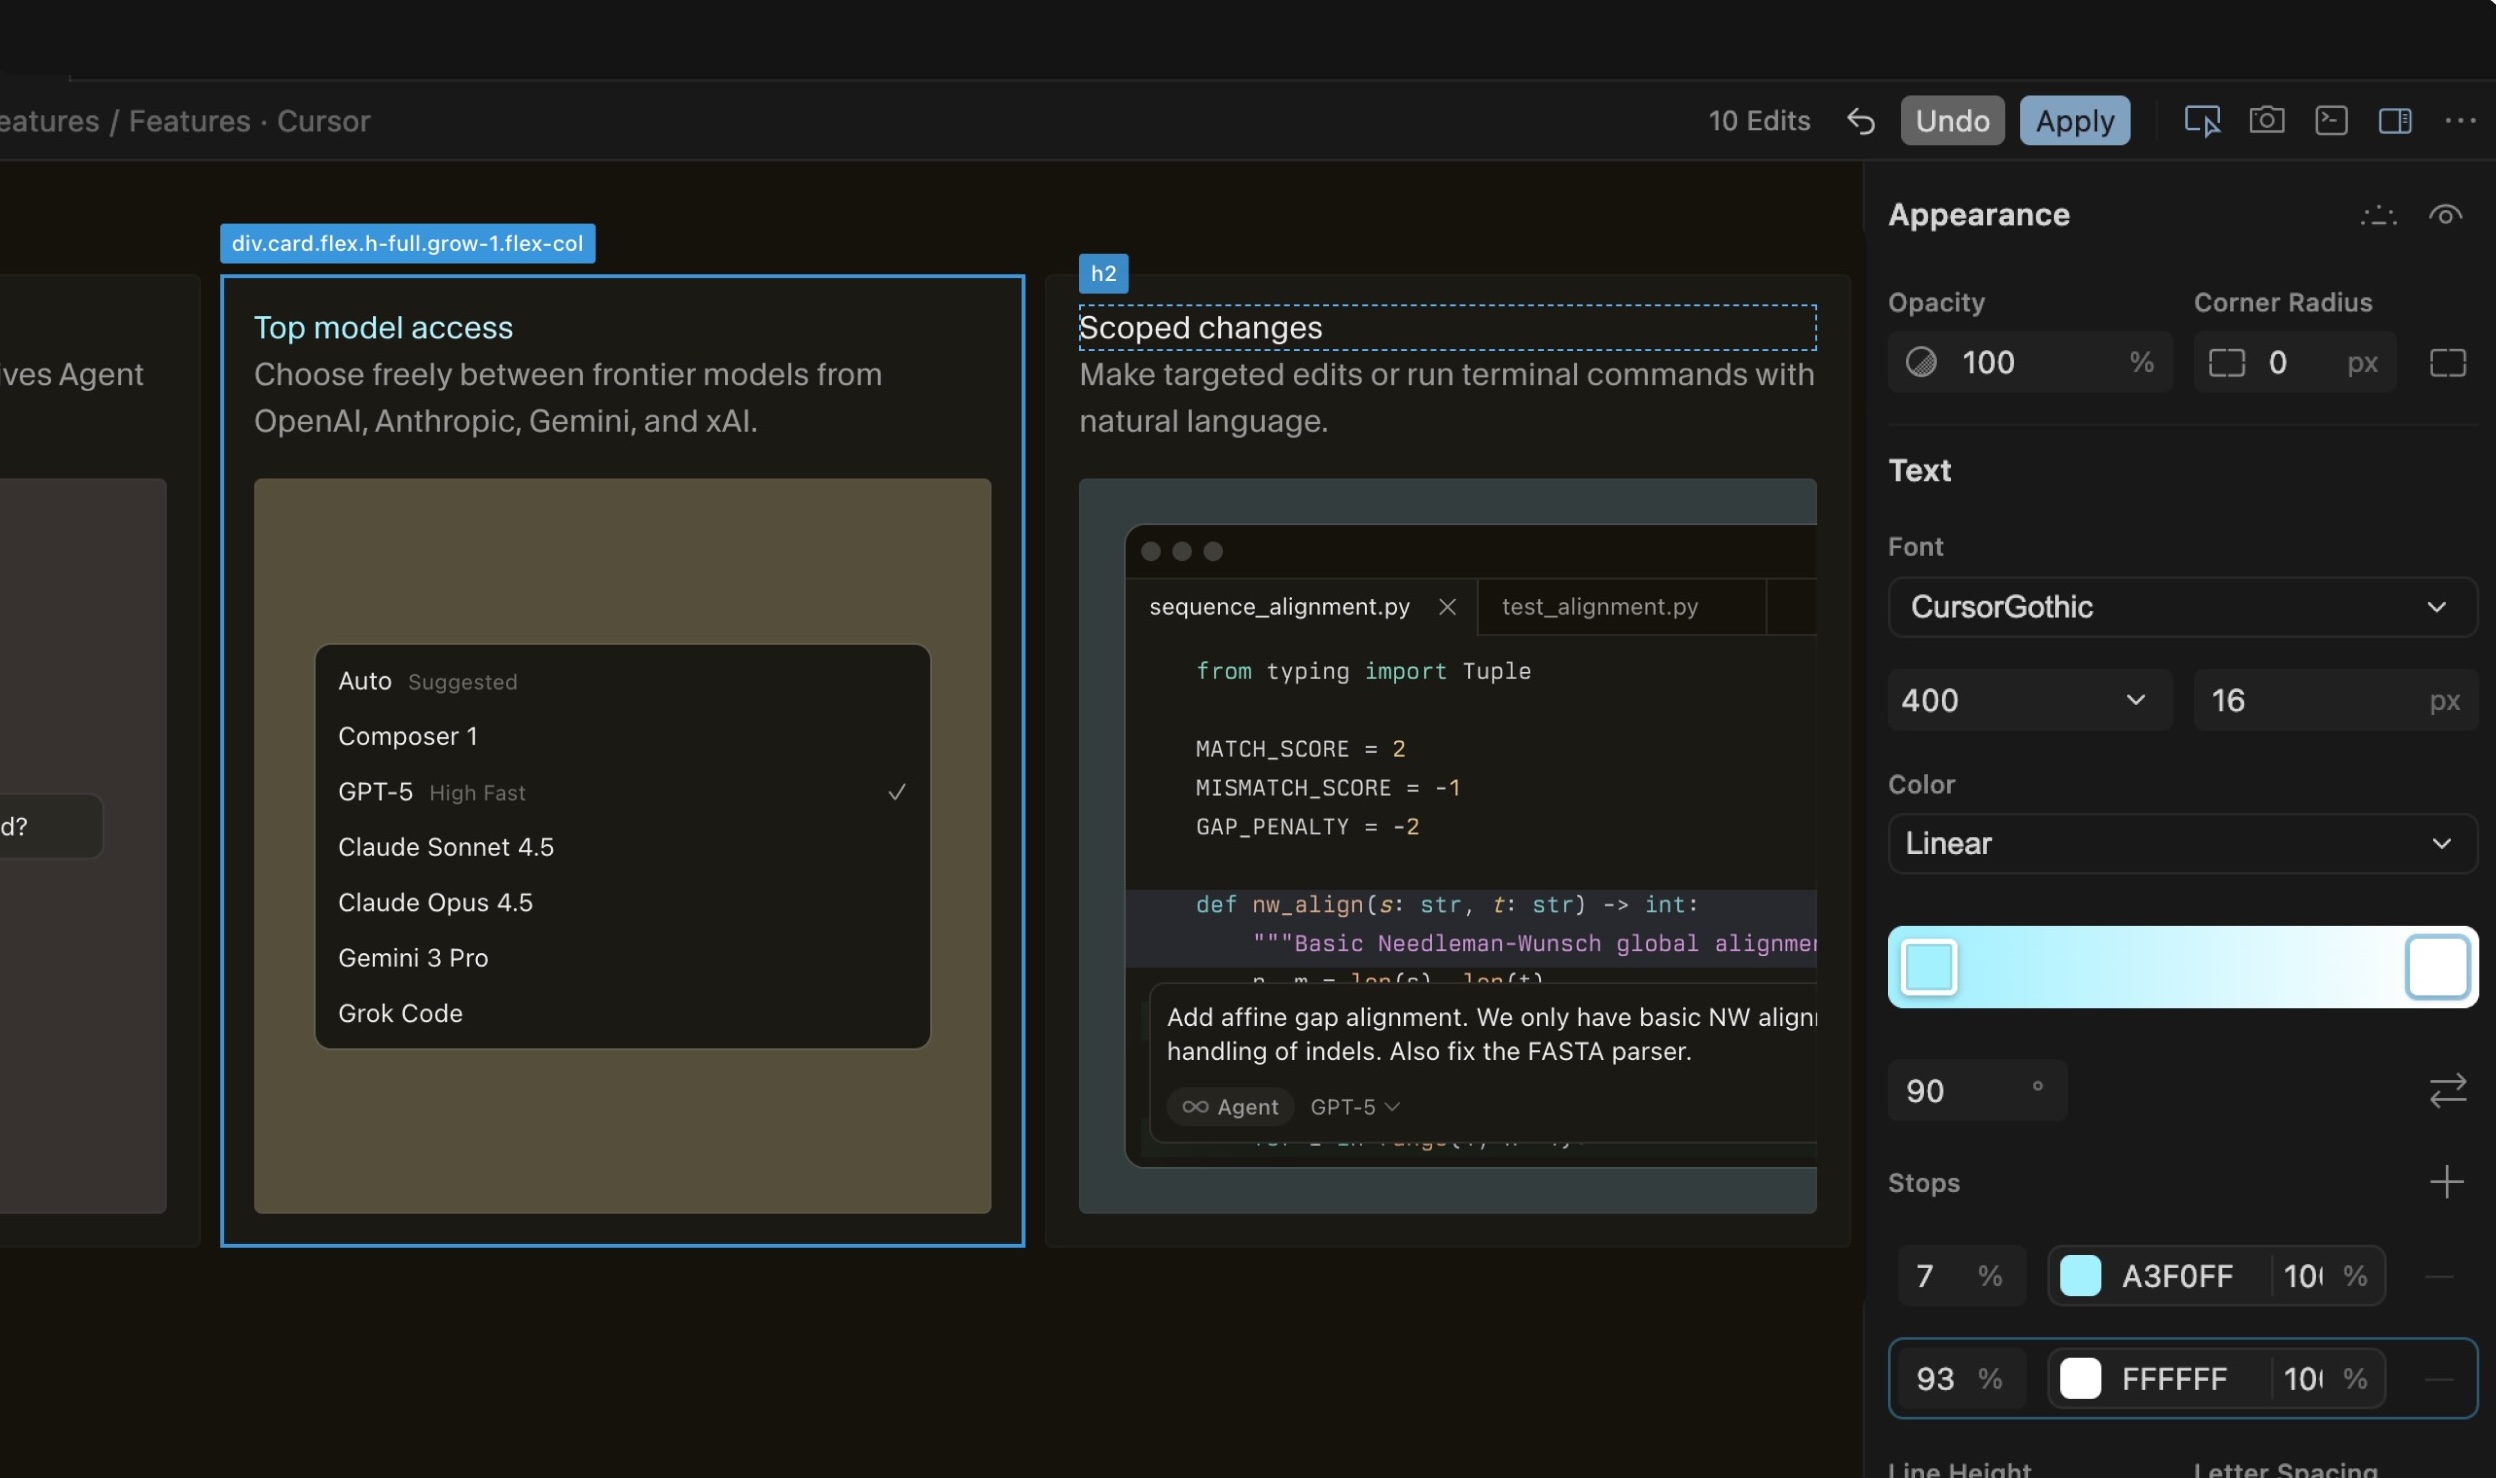Screen dimensions: 2496x1478
Task: Click the font size field showing 16
Action: [x=2335, y=700]
